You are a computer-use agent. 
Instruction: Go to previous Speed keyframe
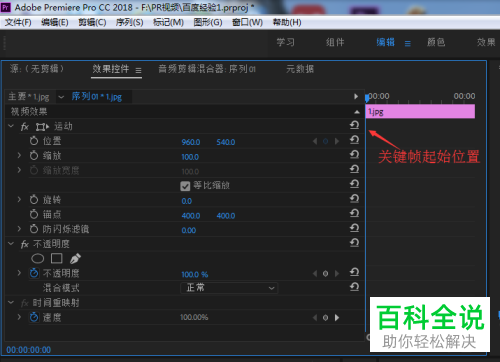coord(315,318)
